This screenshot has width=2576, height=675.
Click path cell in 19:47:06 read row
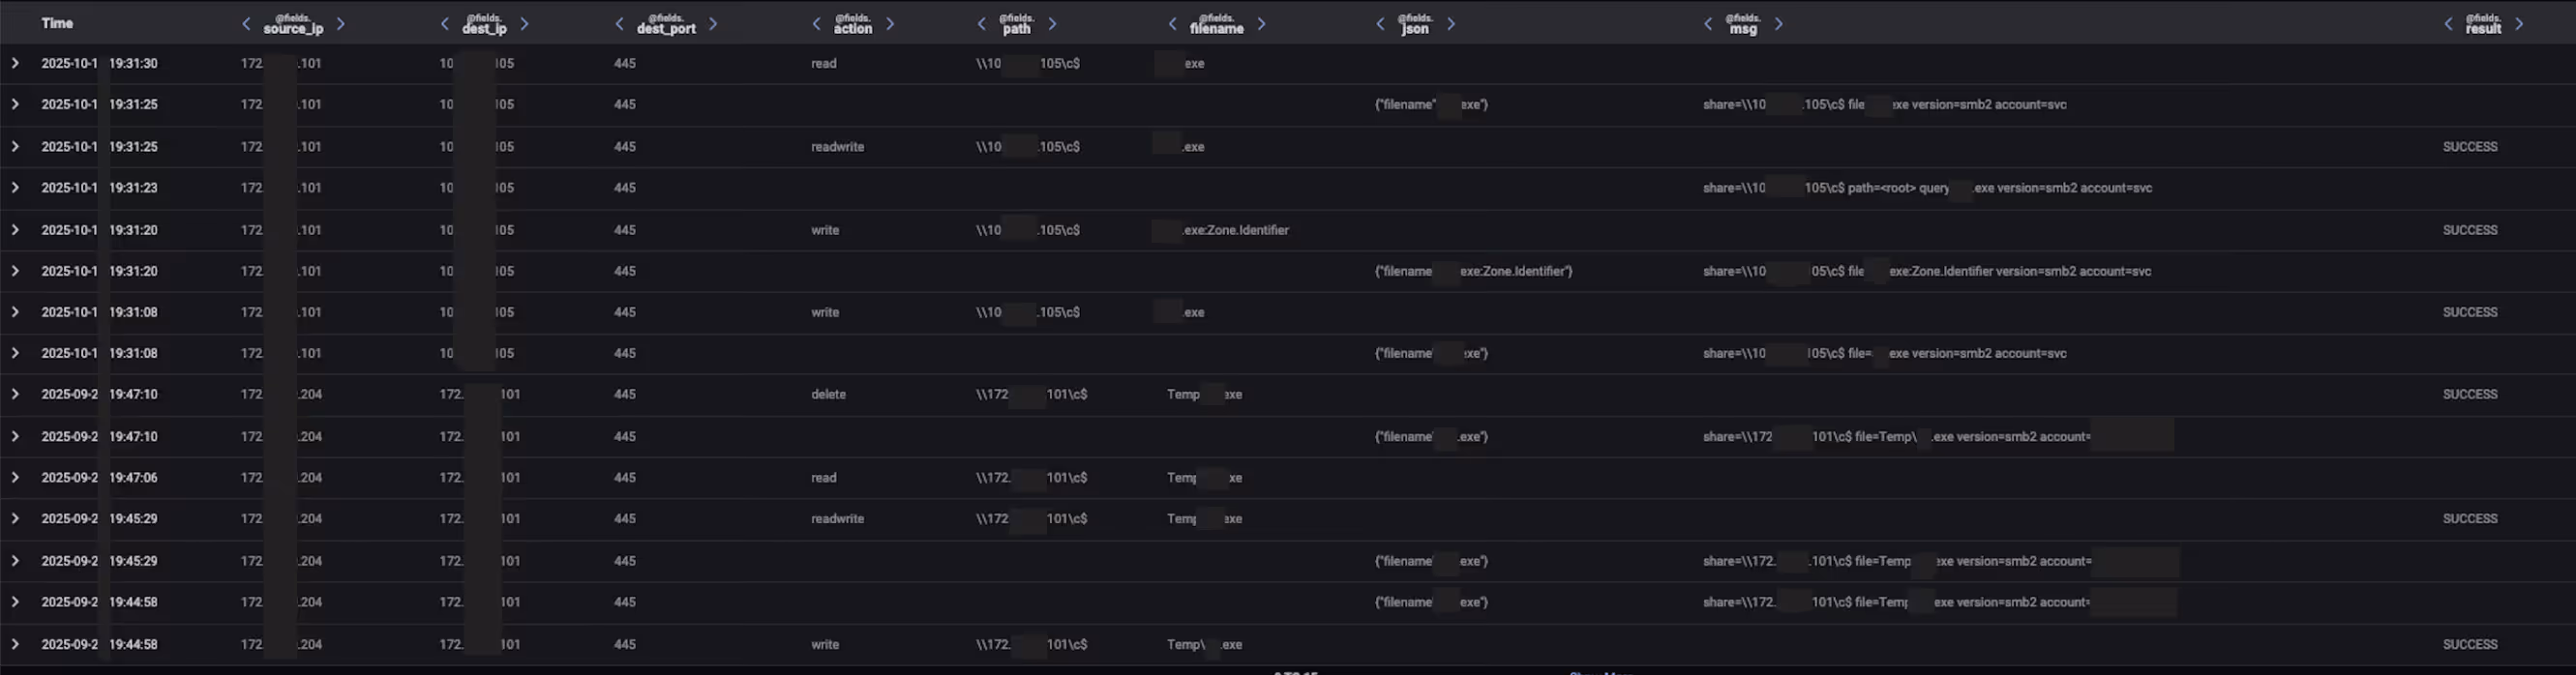pos(1032,477)
